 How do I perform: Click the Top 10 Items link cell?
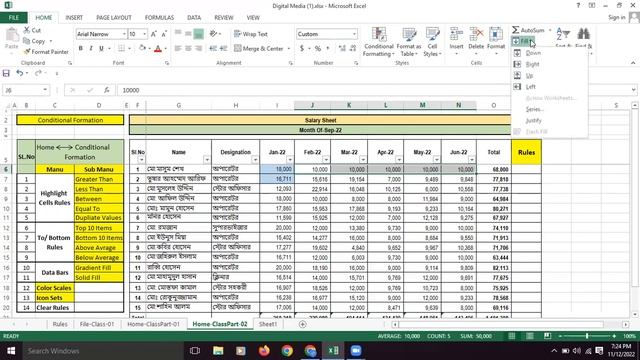pos(98,228)
